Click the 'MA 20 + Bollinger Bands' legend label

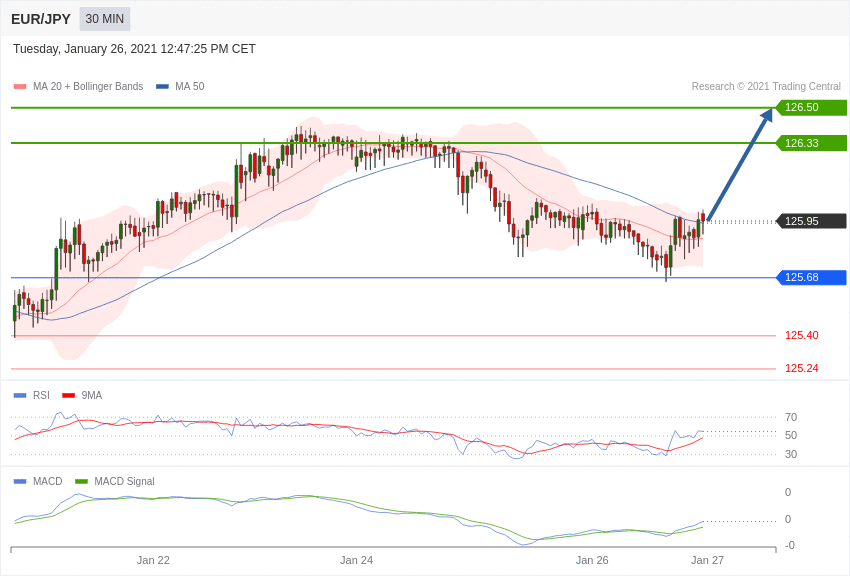88,87
